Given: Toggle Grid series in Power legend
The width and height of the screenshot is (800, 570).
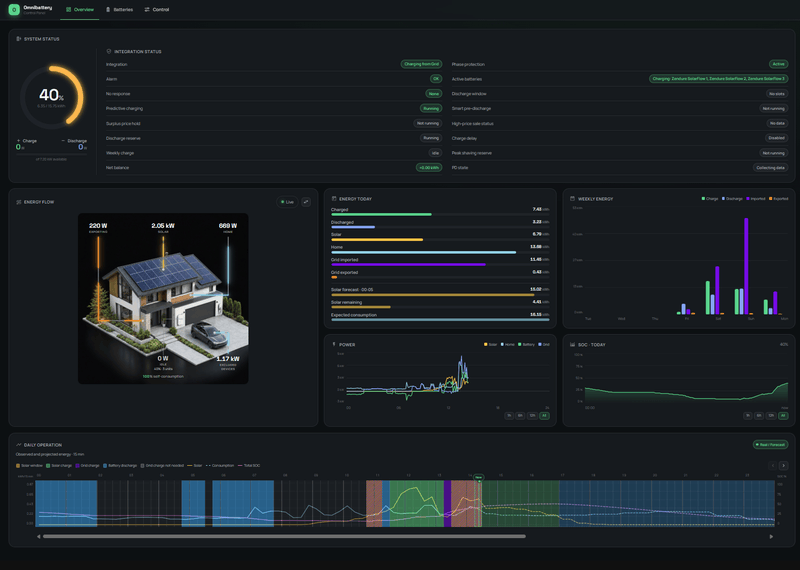Looking at the screenshot, I should point(544,344).
